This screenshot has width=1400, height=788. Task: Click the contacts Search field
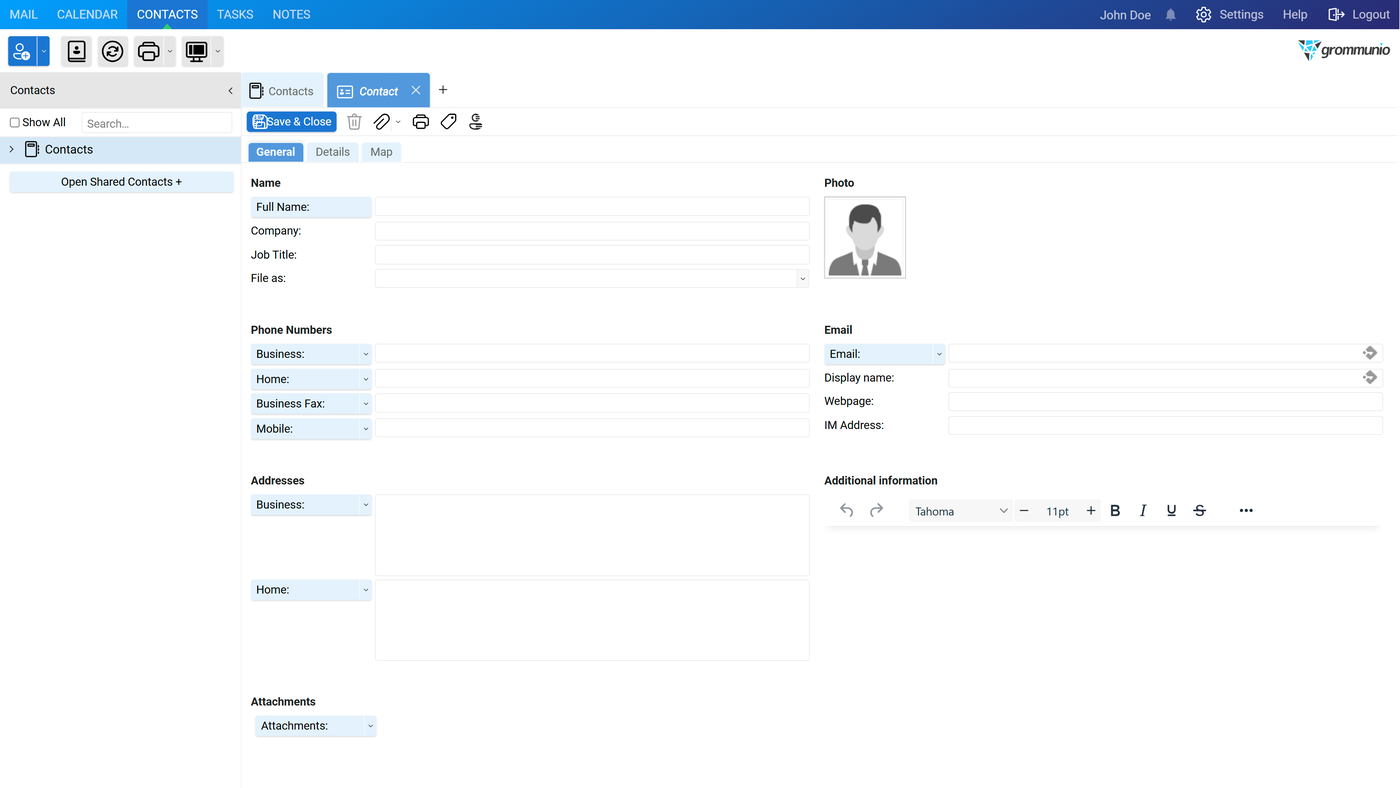coord(157,123)
